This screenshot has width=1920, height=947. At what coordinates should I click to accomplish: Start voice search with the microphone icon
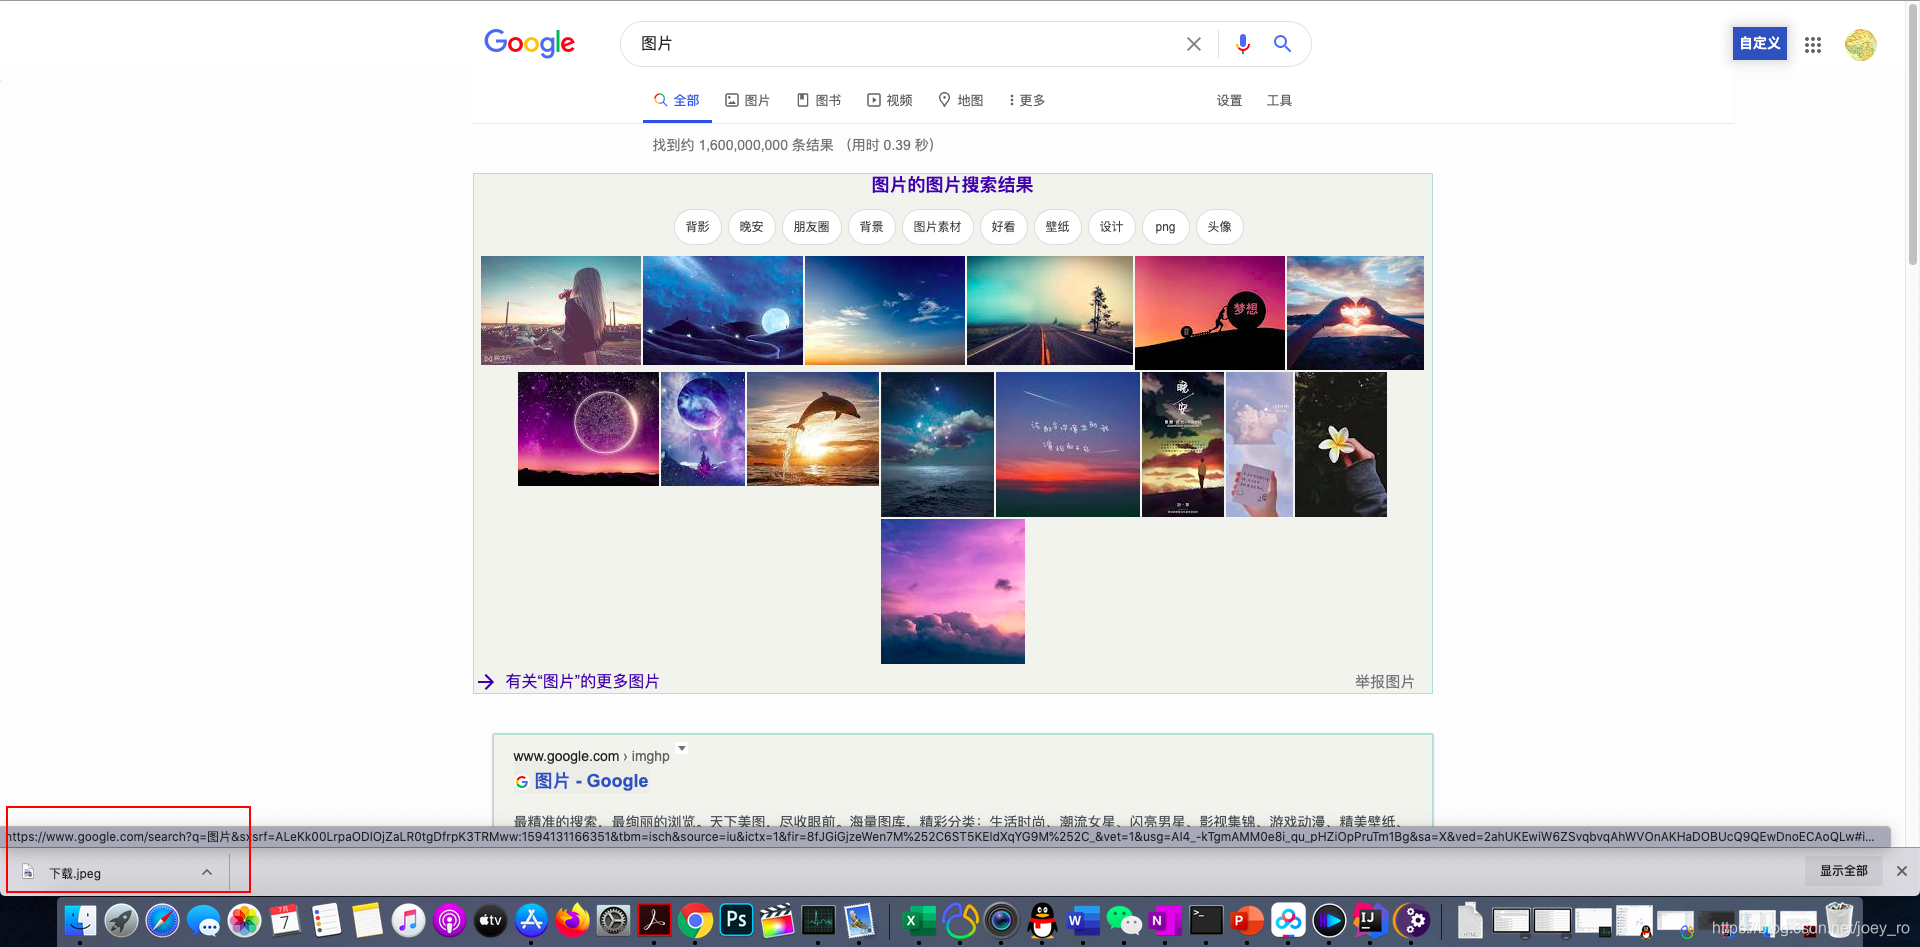click(1242, 44)
